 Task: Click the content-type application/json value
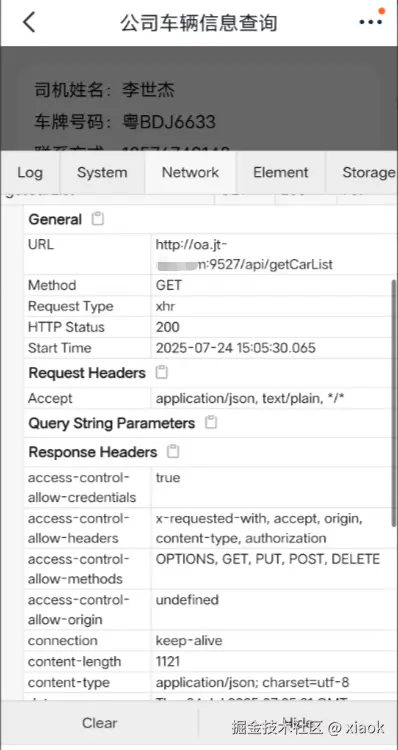click(252, 683)
